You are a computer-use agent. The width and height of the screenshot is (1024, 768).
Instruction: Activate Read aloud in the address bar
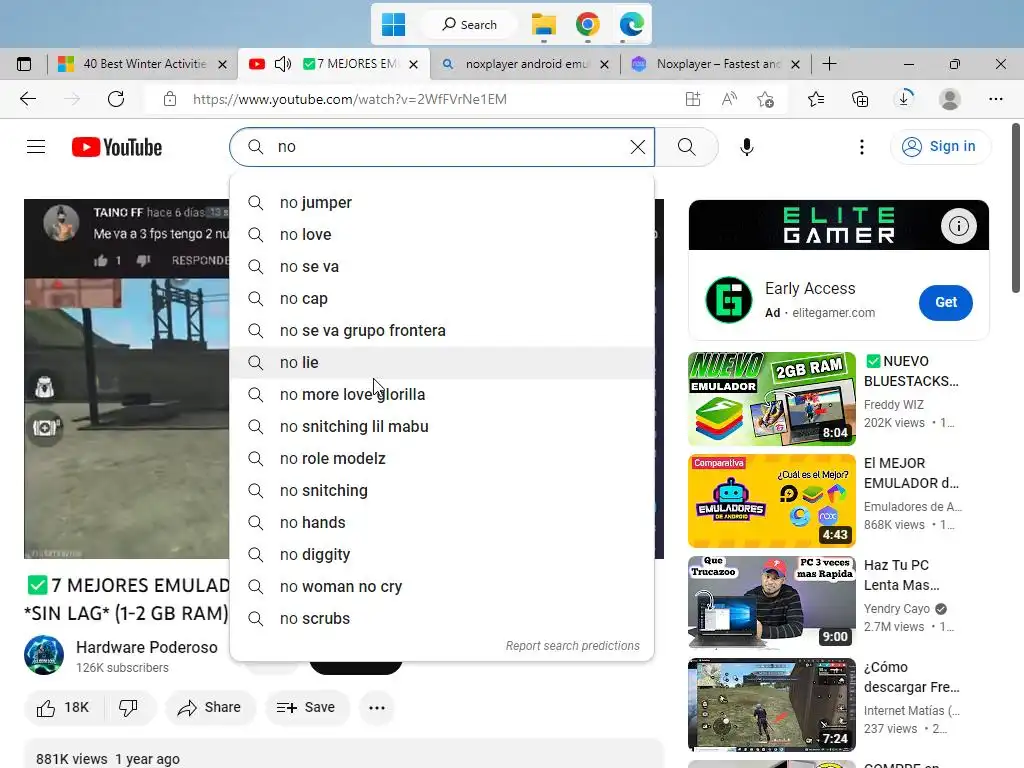click(x=729, y=99)
